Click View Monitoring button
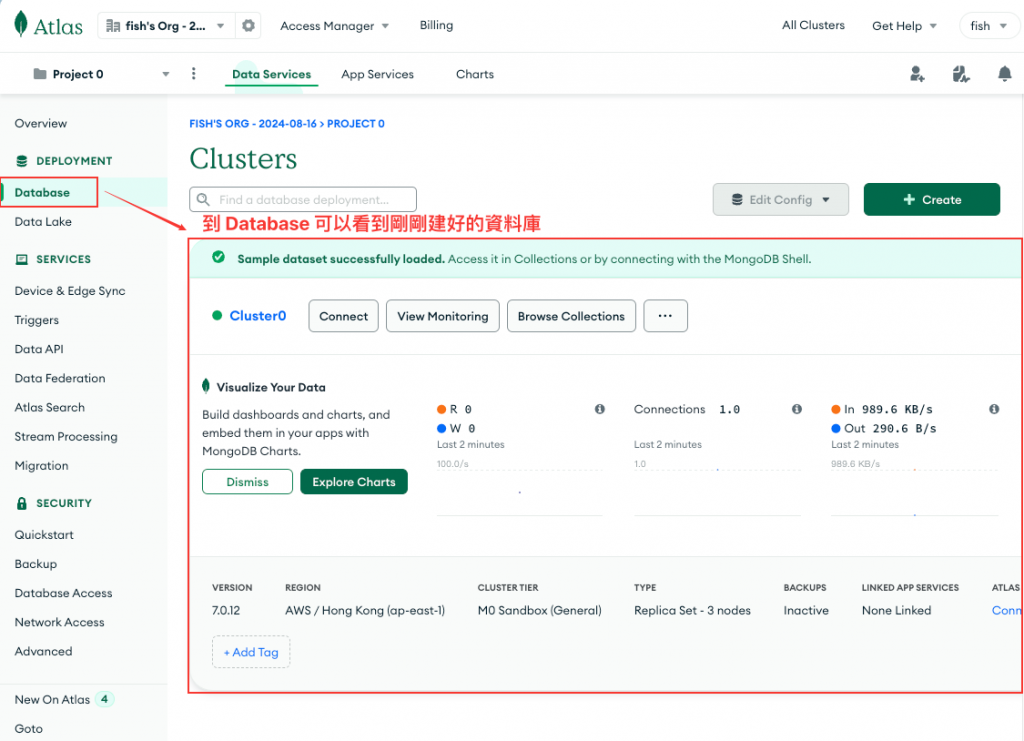The height and width of the screenshot is (741, 1024). (x=443, y=316)
